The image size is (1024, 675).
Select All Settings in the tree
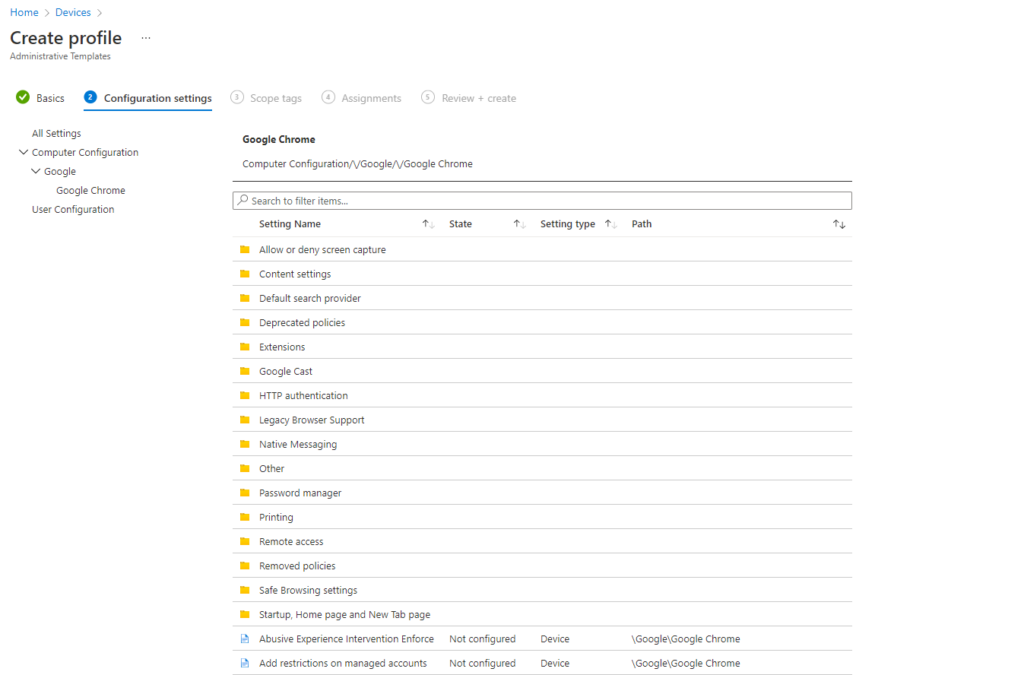[56, 133]
